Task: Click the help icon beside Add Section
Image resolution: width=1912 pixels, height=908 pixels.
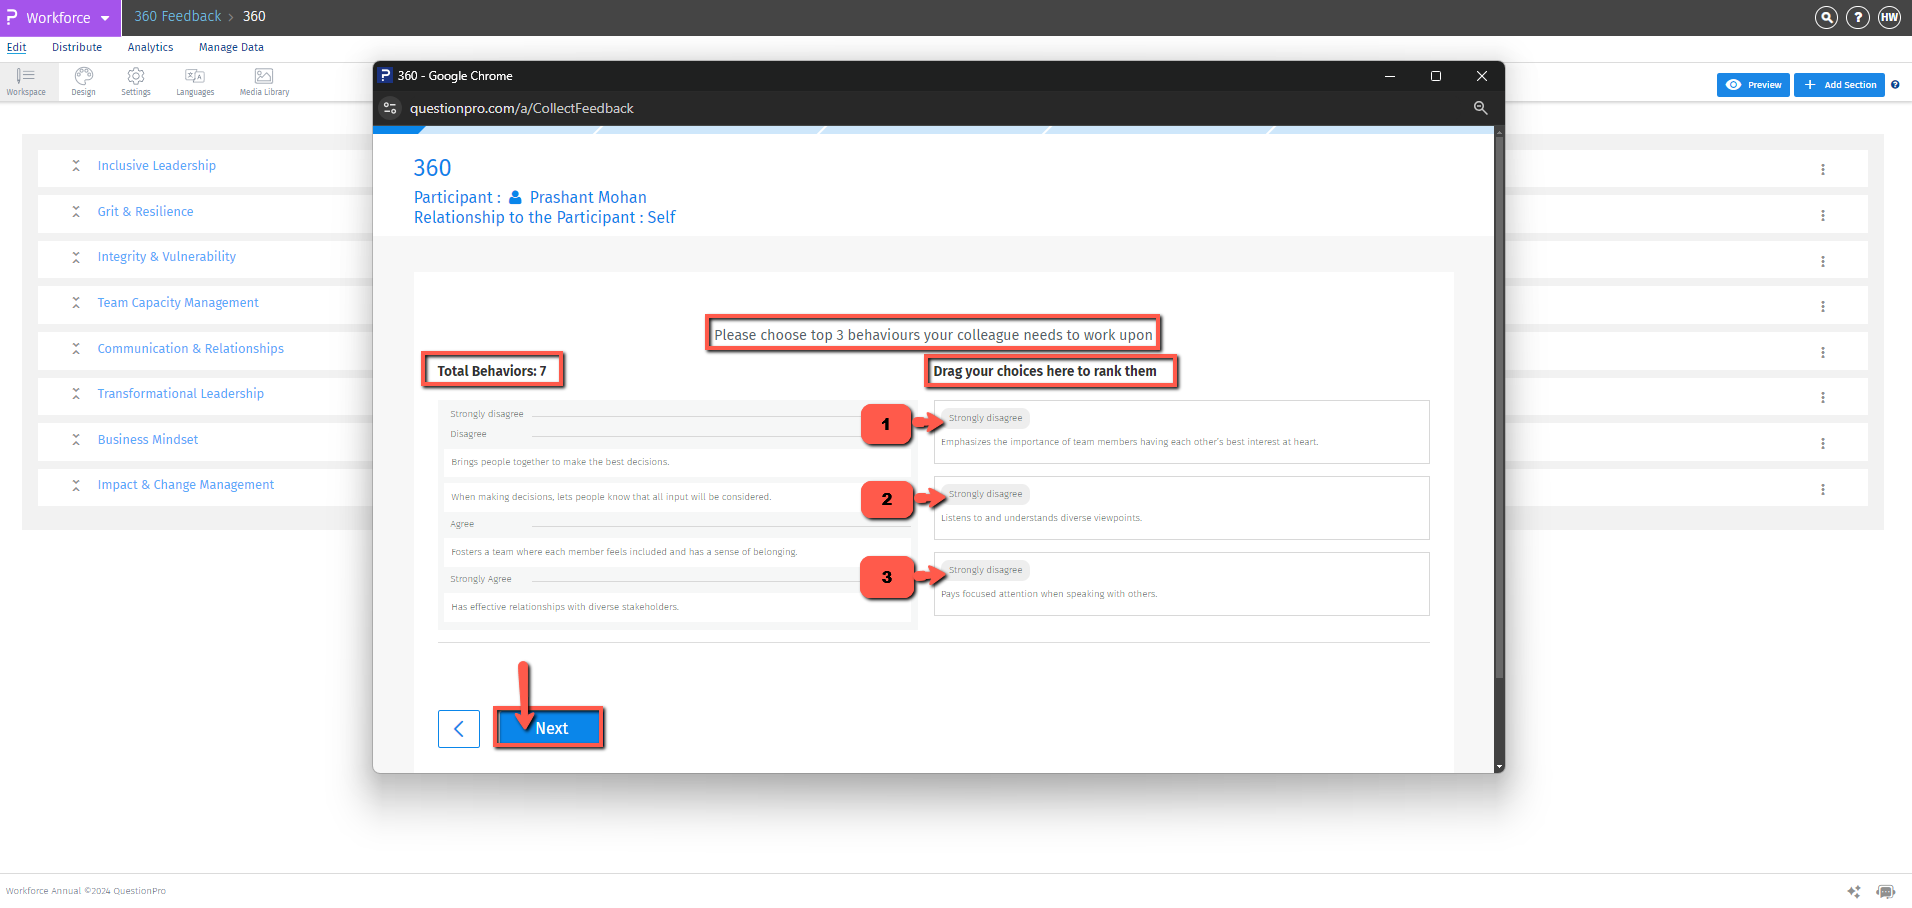Action: 1895,85
